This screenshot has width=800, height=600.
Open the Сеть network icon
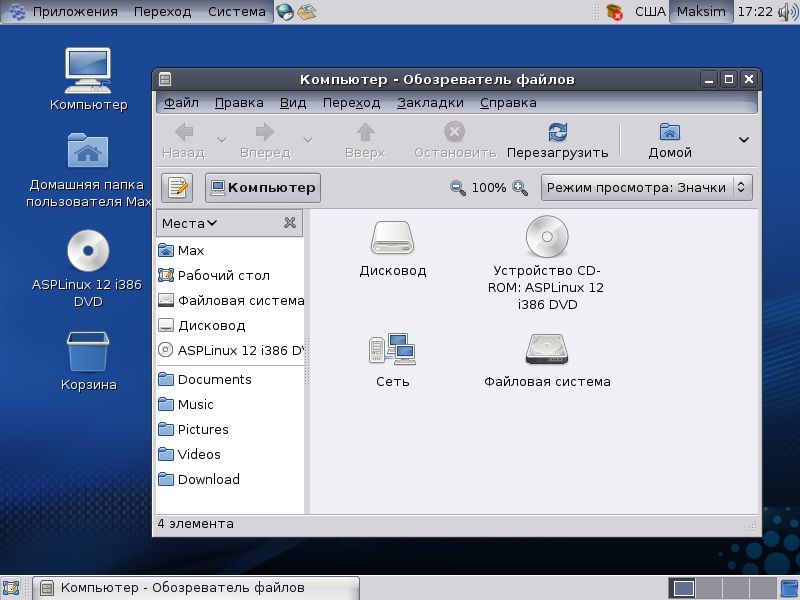click(392, 349)
